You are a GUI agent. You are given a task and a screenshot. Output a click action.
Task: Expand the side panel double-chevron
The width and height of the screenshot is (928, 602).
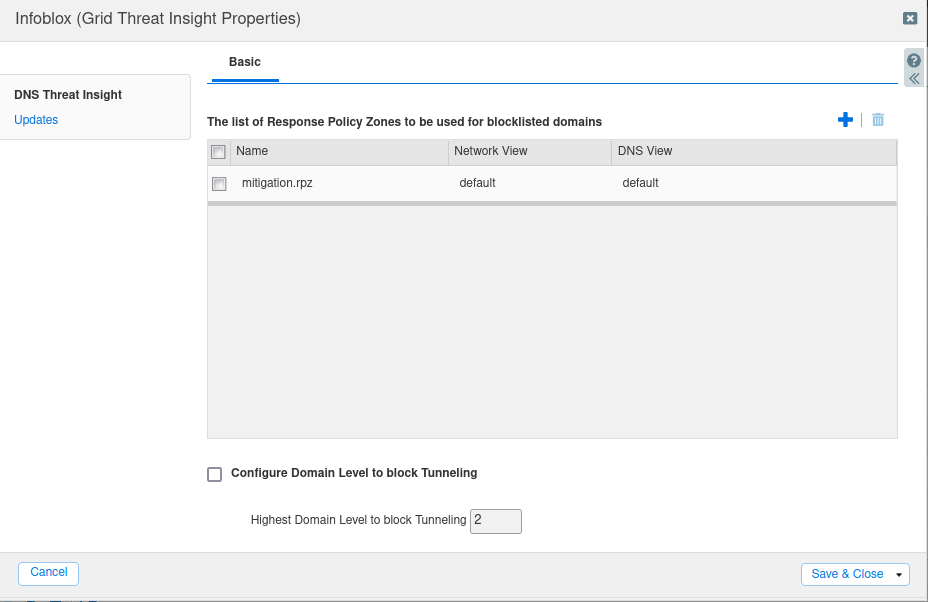click(x=913, y=78)
